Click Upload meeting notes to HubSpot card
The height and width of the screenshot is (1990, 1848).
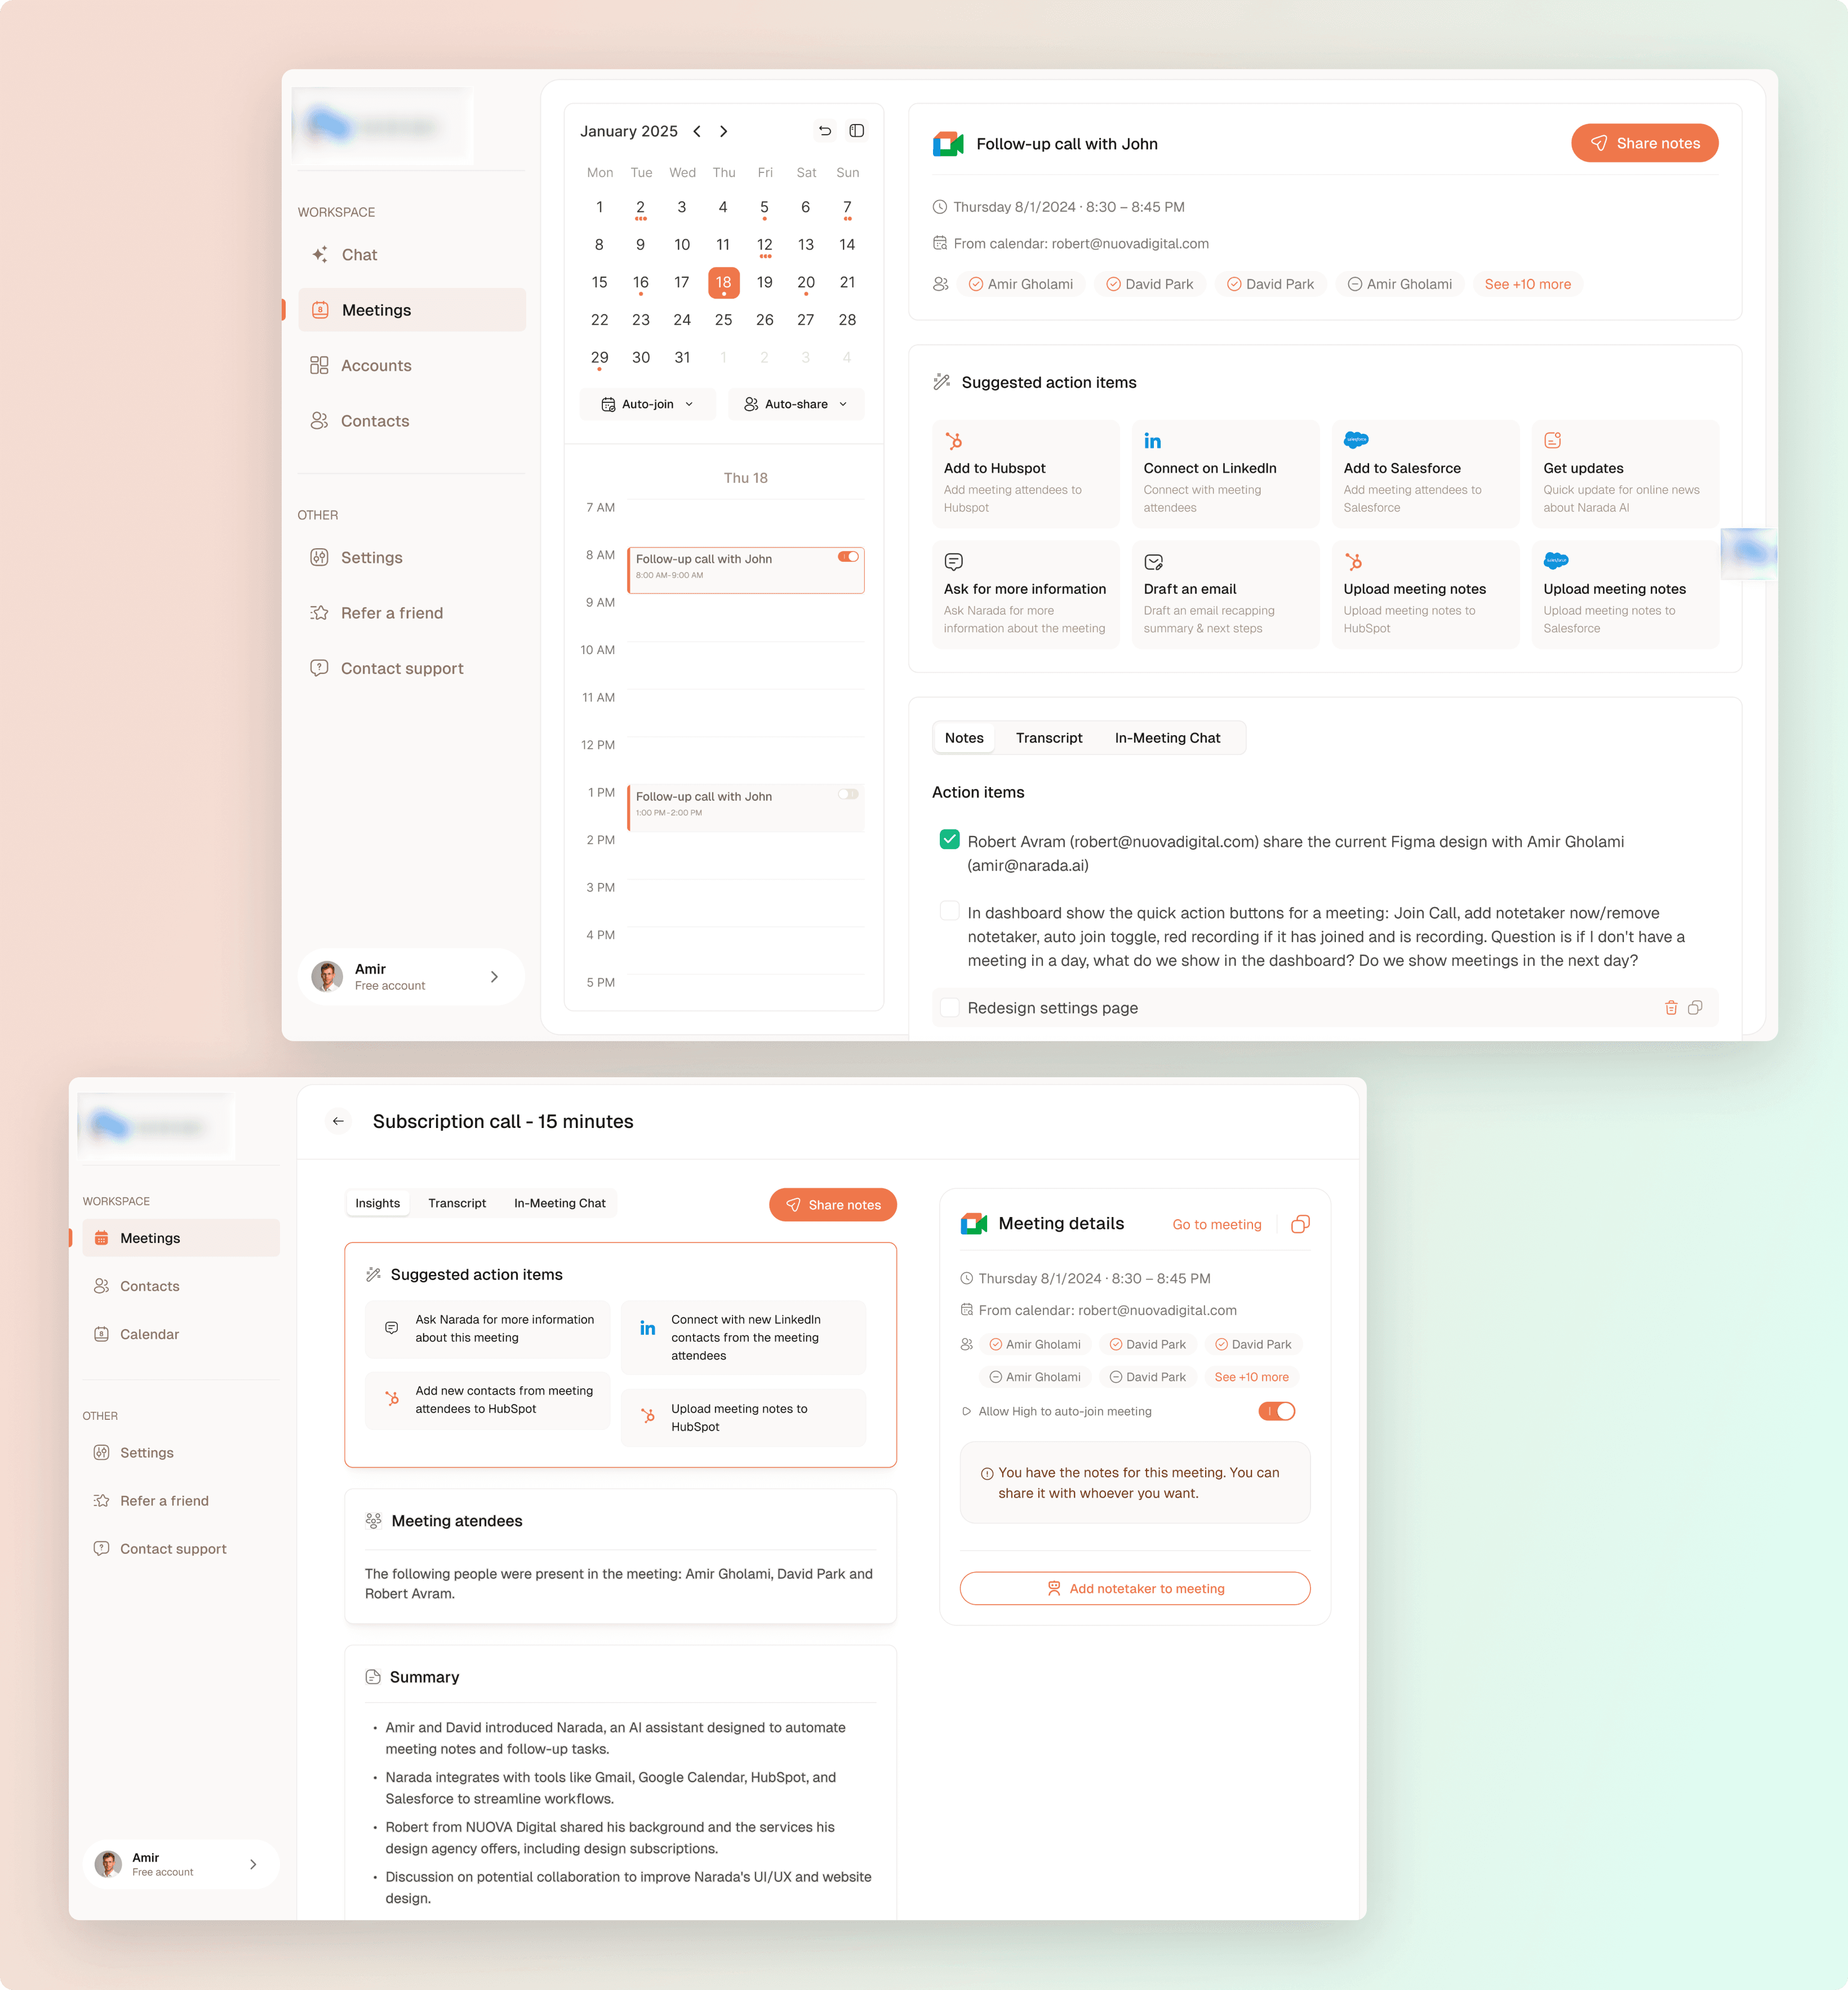click(1426, 595)
